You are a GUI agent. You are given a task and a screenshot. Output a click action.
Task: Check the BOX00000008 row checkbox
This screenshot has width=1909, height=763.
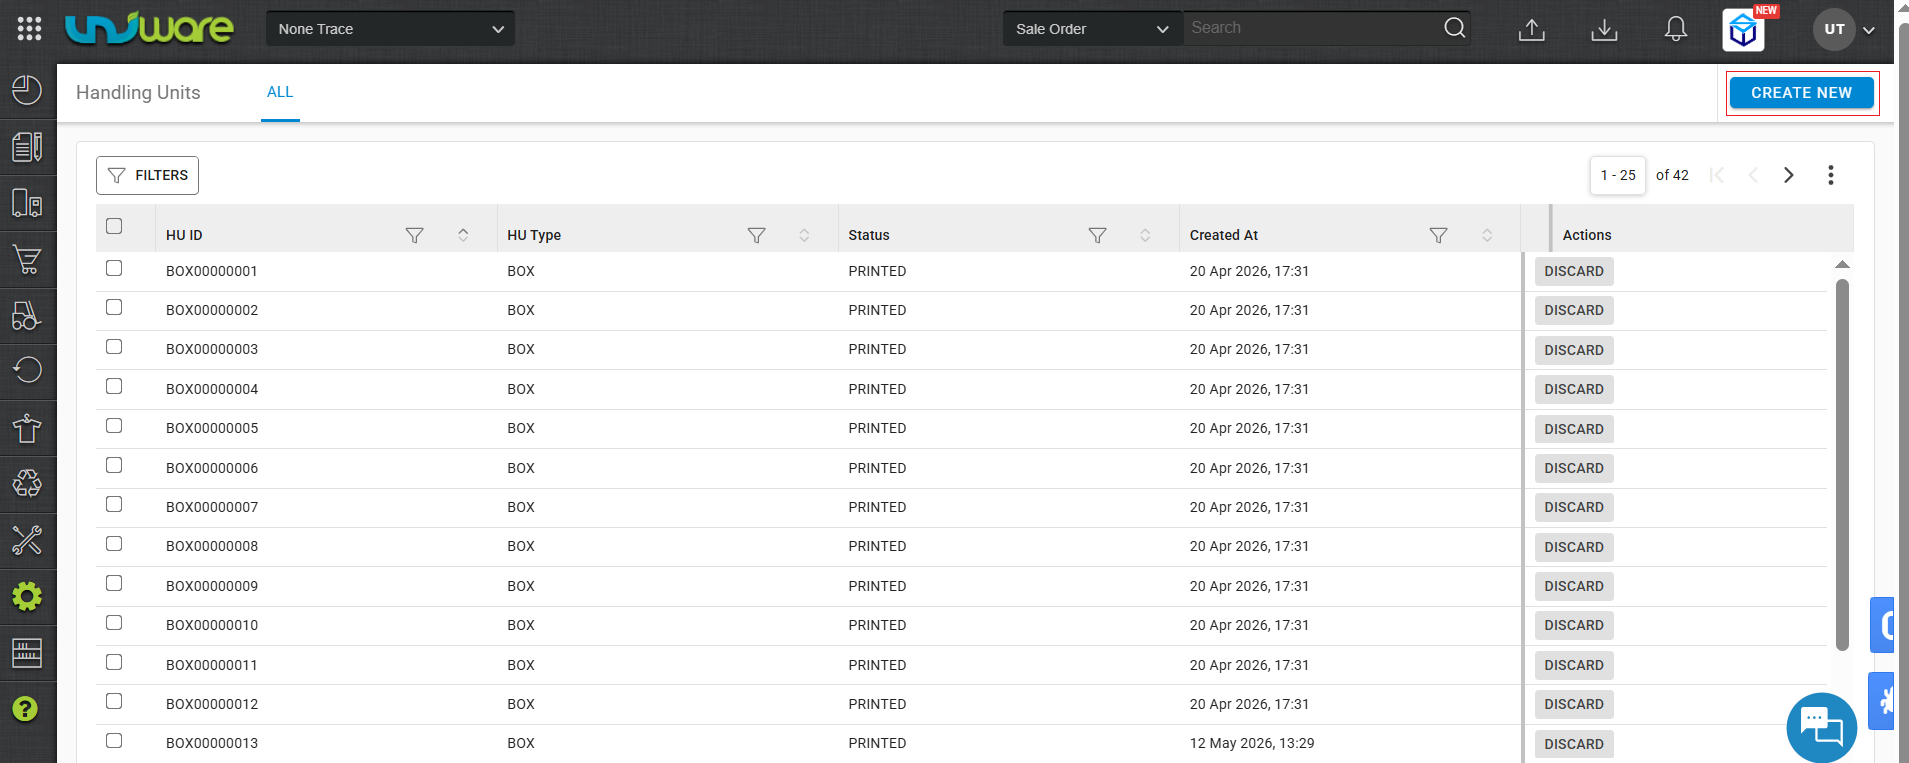pos(114,543)
